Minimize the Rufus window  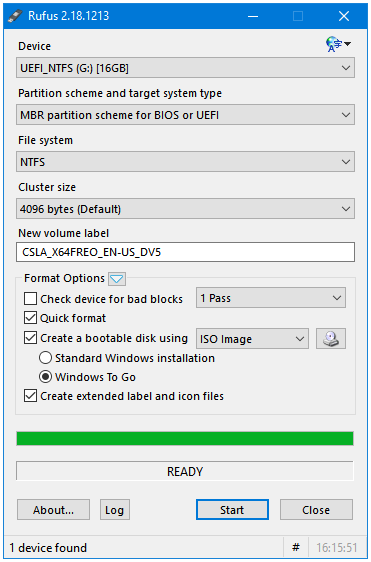[x=253, y=16]
